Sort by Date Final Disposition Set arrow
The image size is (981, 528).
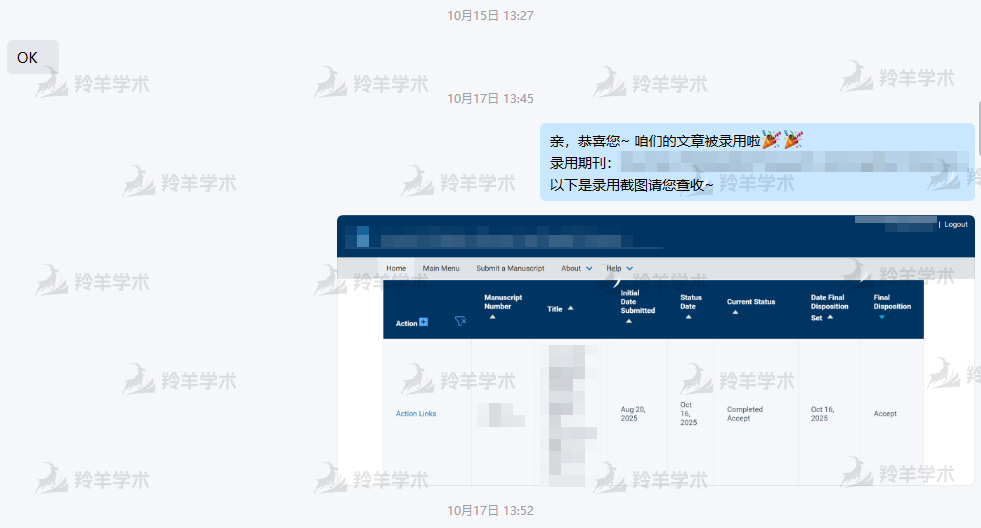pos(830,317)
